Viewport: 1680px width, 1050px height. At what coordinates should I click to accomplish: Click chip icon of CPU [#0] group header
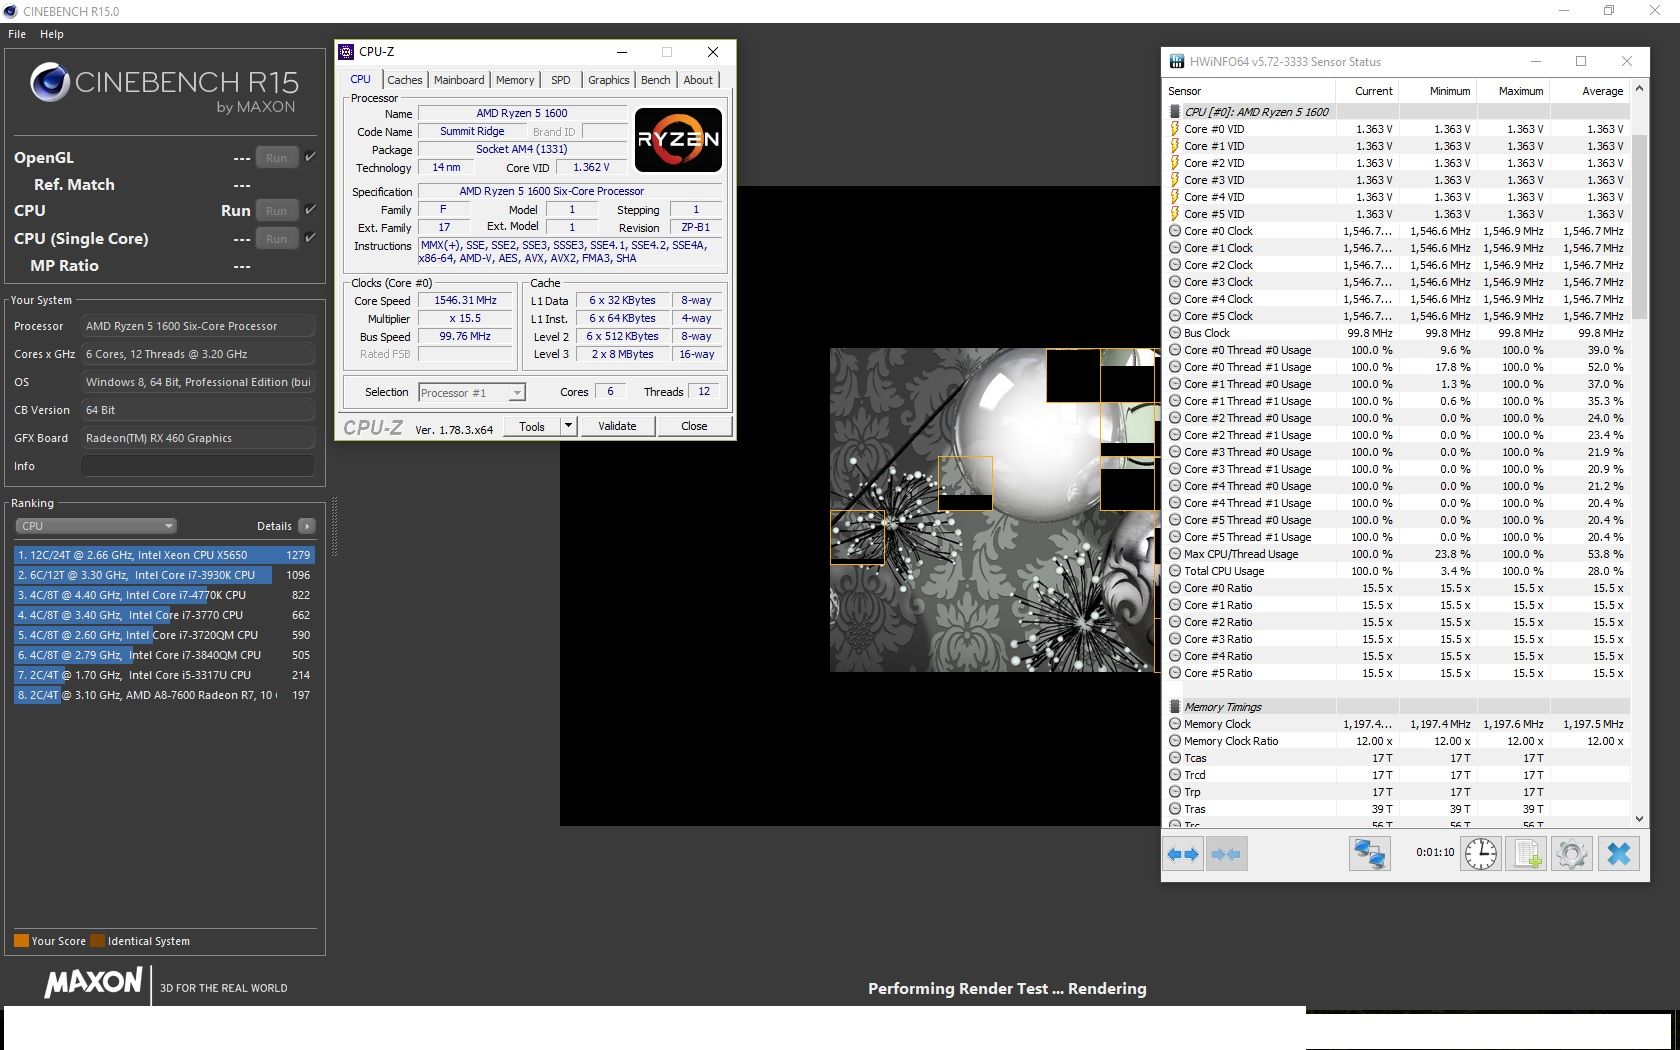(x=1175, y=112)
